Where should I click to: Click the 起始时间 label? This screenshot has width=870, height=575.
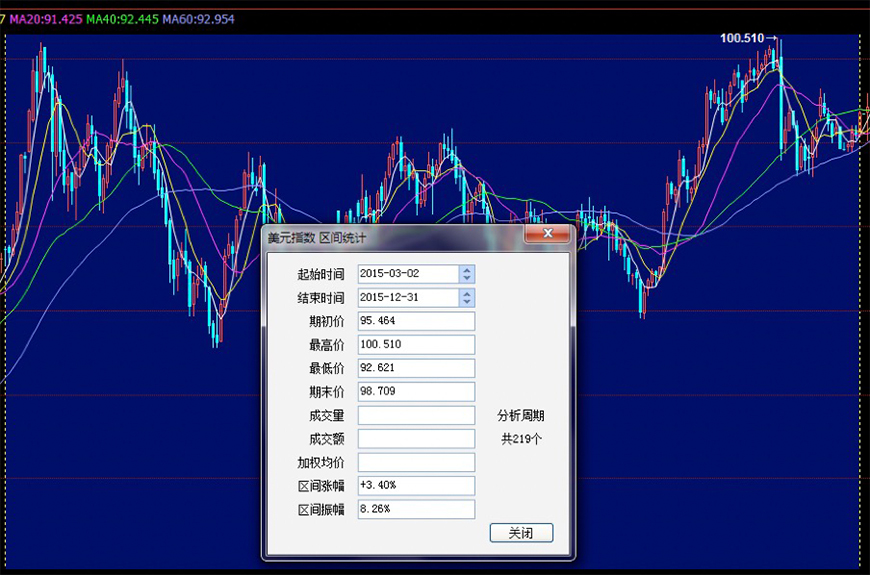tap(321, 274)
